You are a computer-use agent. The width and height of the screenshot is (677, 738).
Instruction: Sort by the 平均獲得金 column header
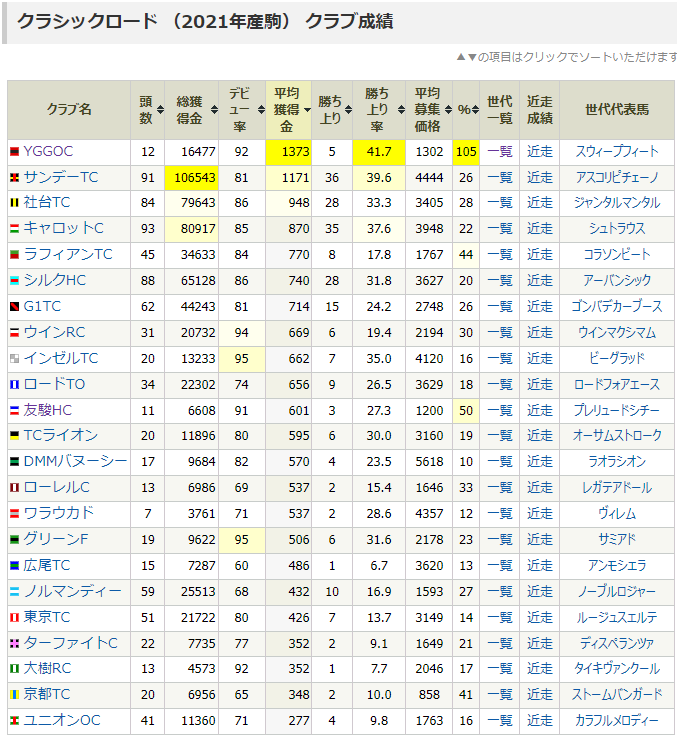pyautogui.click(x=286, y=110)
